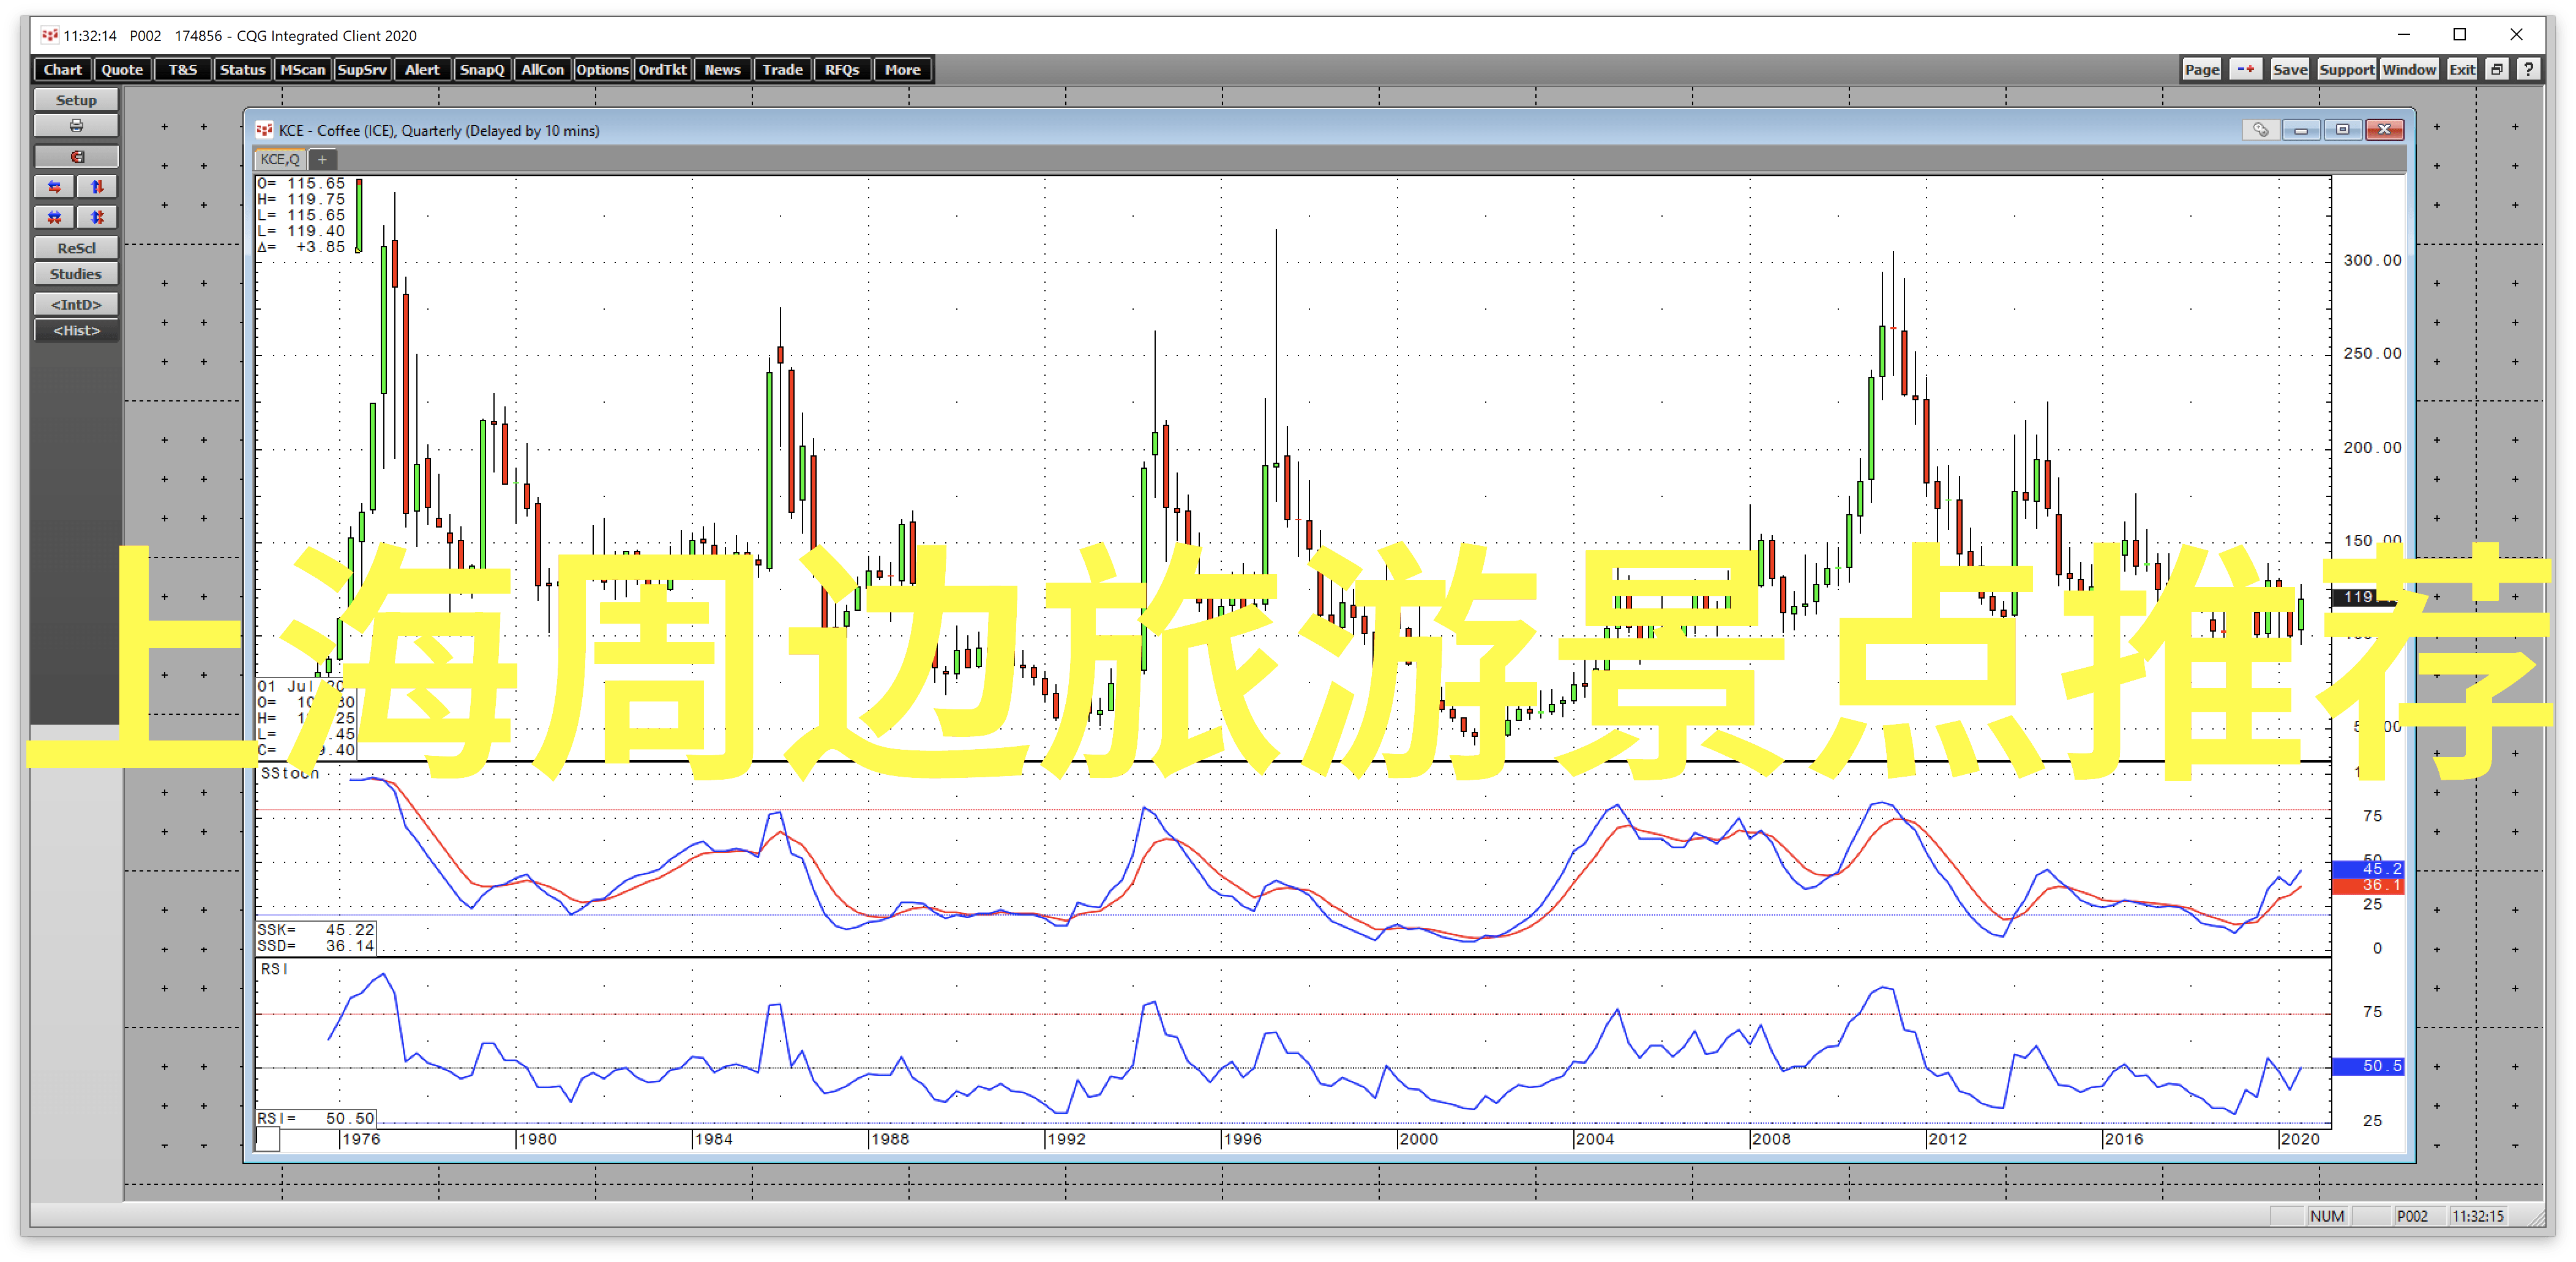Click the minus-plus page switch icon

[x=2246, y=69]
